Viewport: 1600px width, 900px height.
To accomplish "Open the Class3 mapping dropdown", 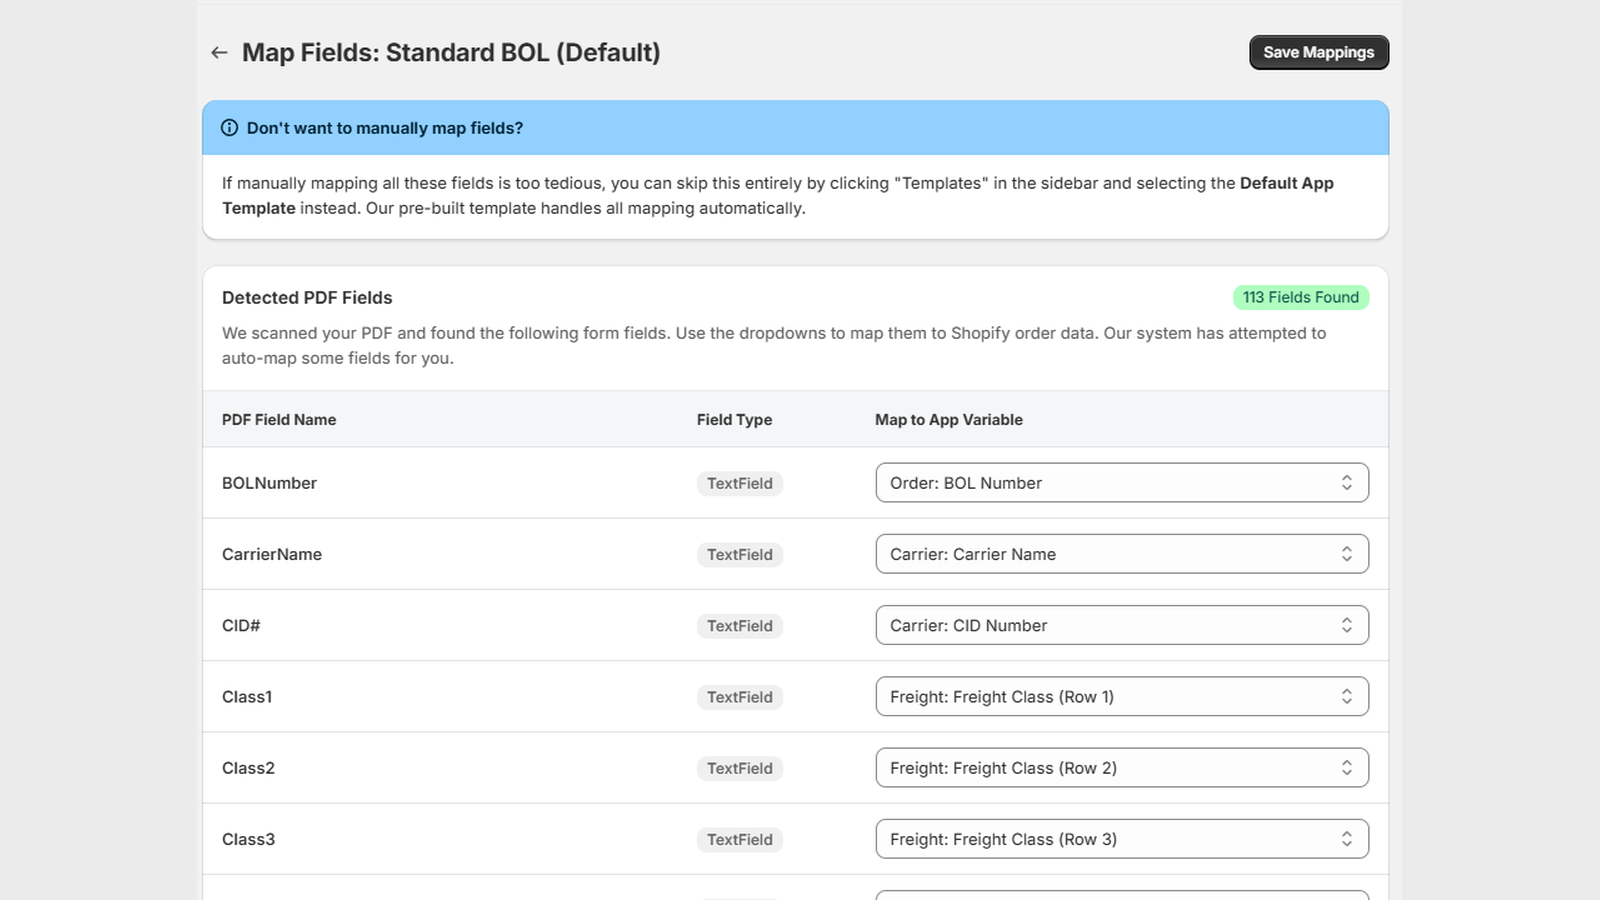I will (1122, 839).
